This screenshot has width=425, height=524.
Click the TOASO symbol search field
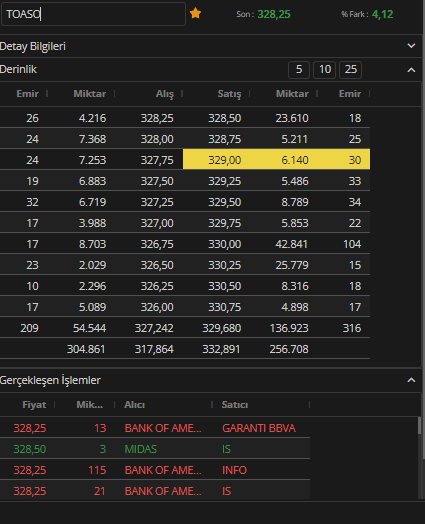(x=93, y=14)
